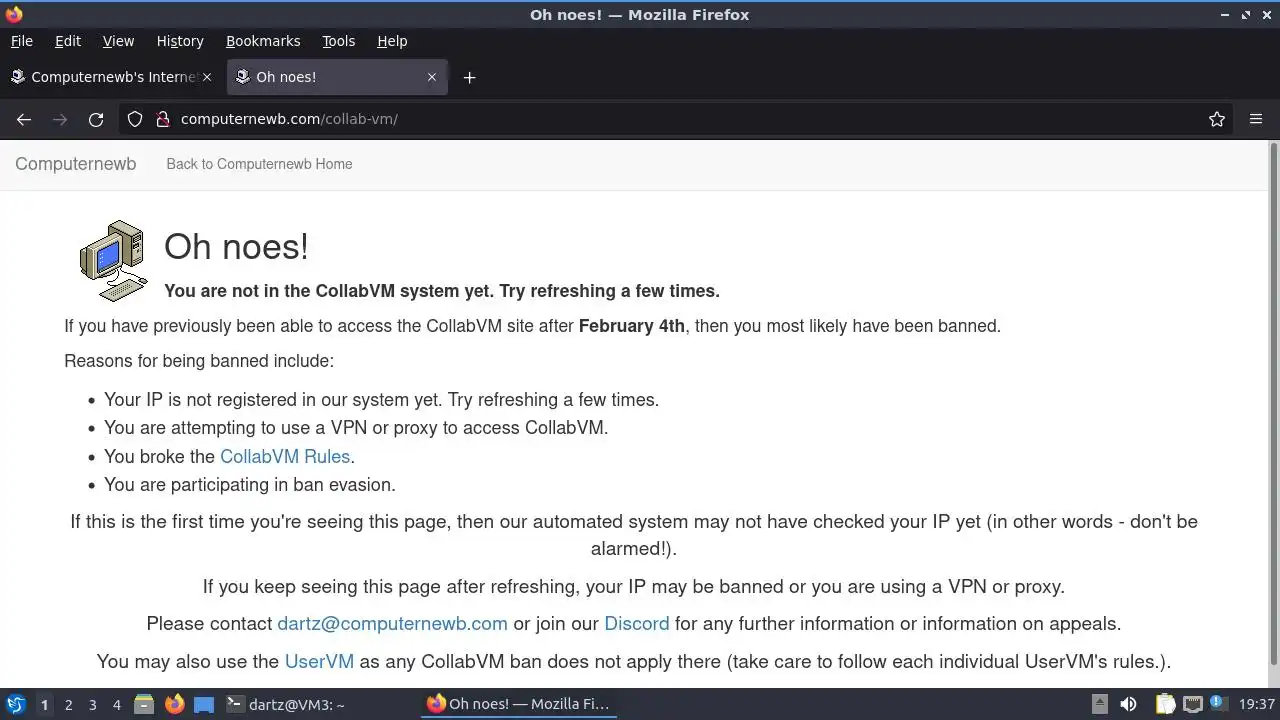This screenshot has height=720, width=1280.
Task: Click the bold 'February 4th' text
Action: [632, 325]
